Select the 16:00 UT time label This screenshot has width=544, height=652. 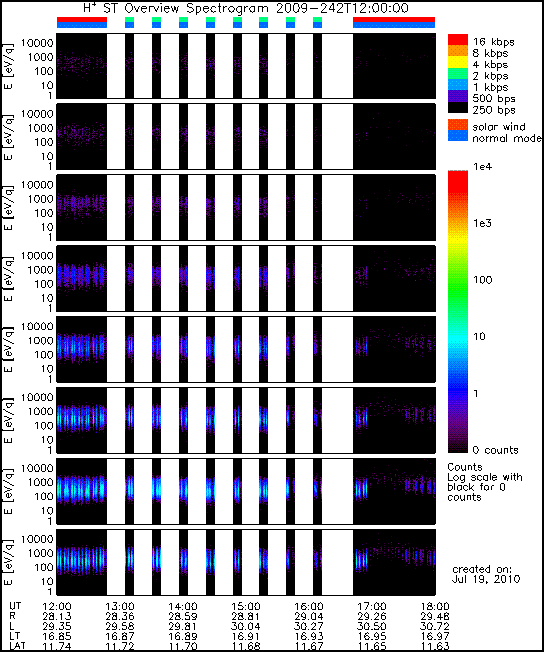point(309,606)
